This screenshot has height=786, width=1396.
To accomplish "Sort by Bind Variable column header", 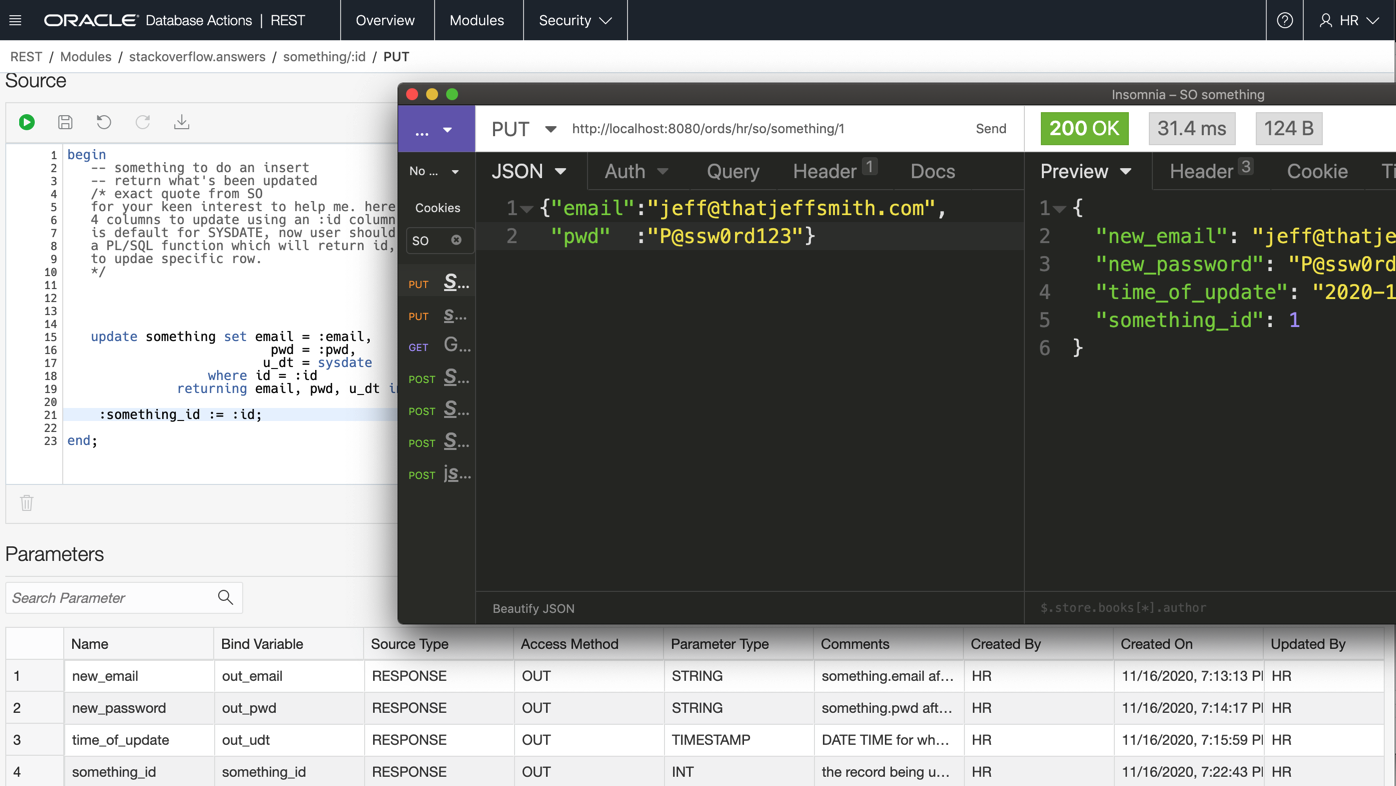I will tap(289, 644).
